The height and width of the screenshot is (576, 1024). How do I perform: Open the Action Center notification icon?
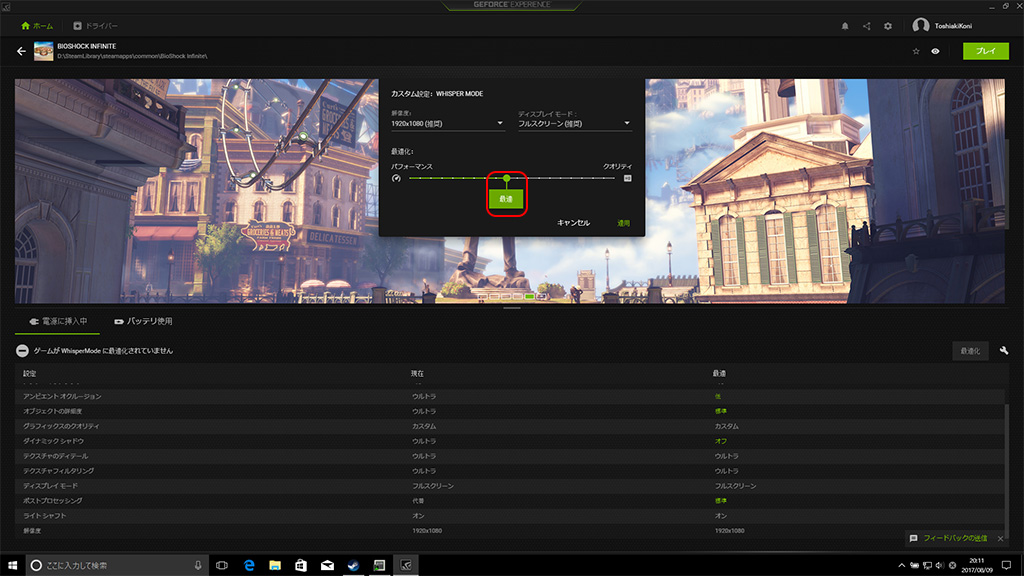point(1006,566)
